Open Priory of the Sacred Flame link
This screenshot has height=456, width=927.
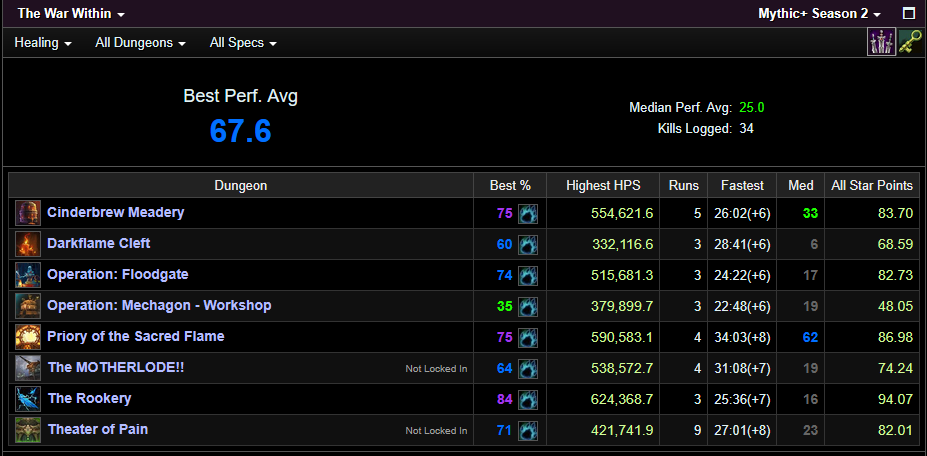point(135,337)
